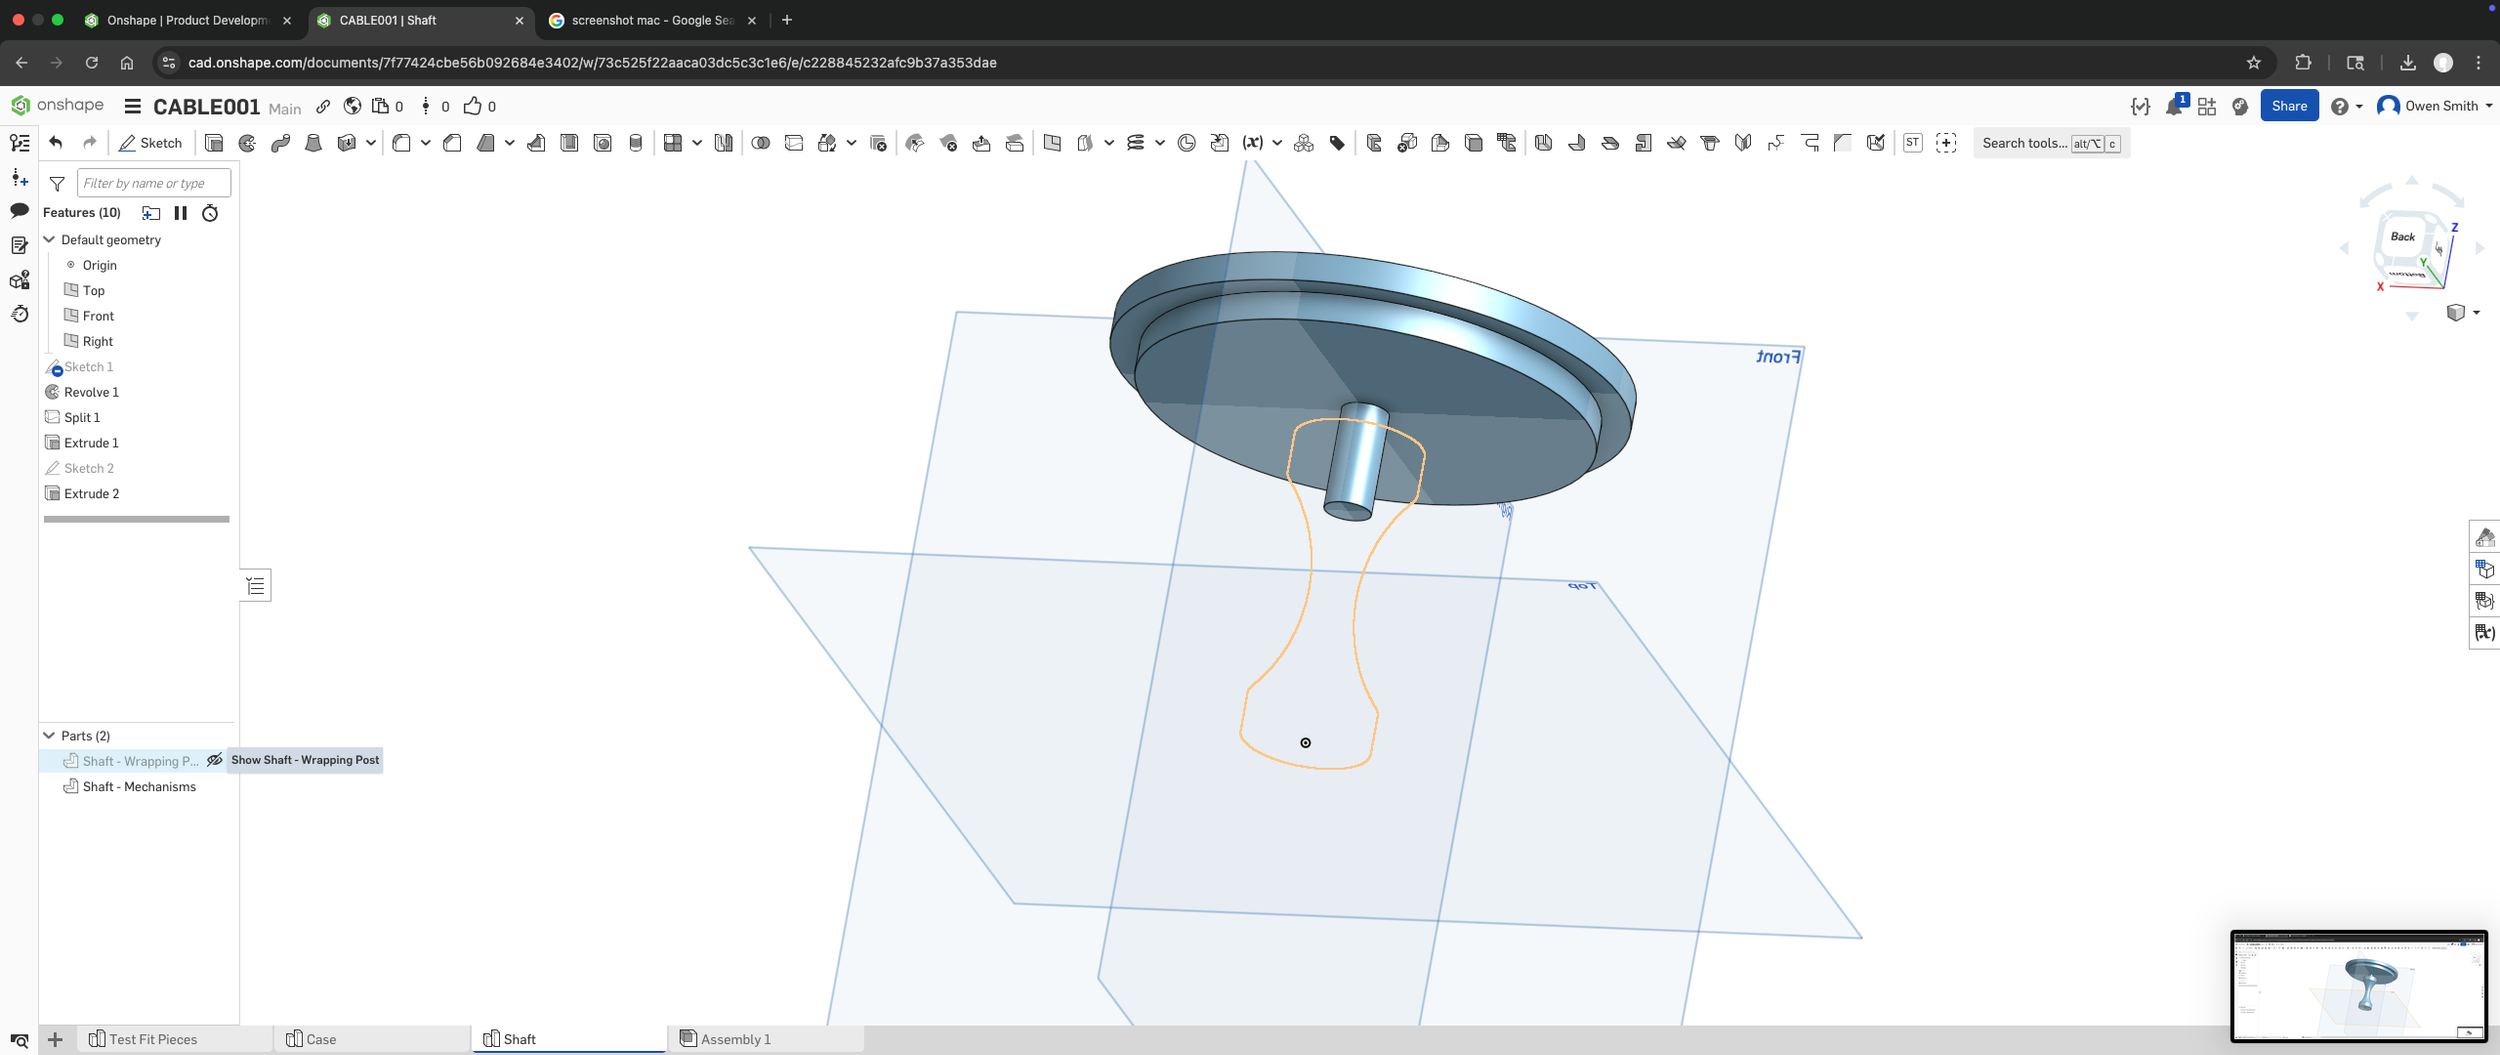Open the Helix tool
Image resolution: width=2500 pixels, height=1055 pixels.
(1137, 142)
